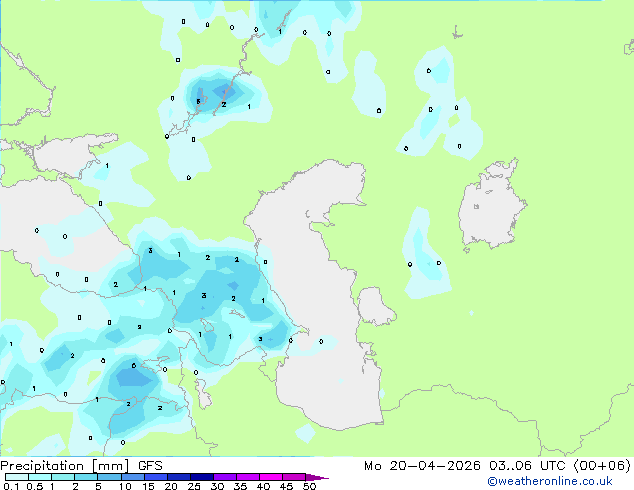Click the 1–2 mm legend color swatch

pos(63,477)
